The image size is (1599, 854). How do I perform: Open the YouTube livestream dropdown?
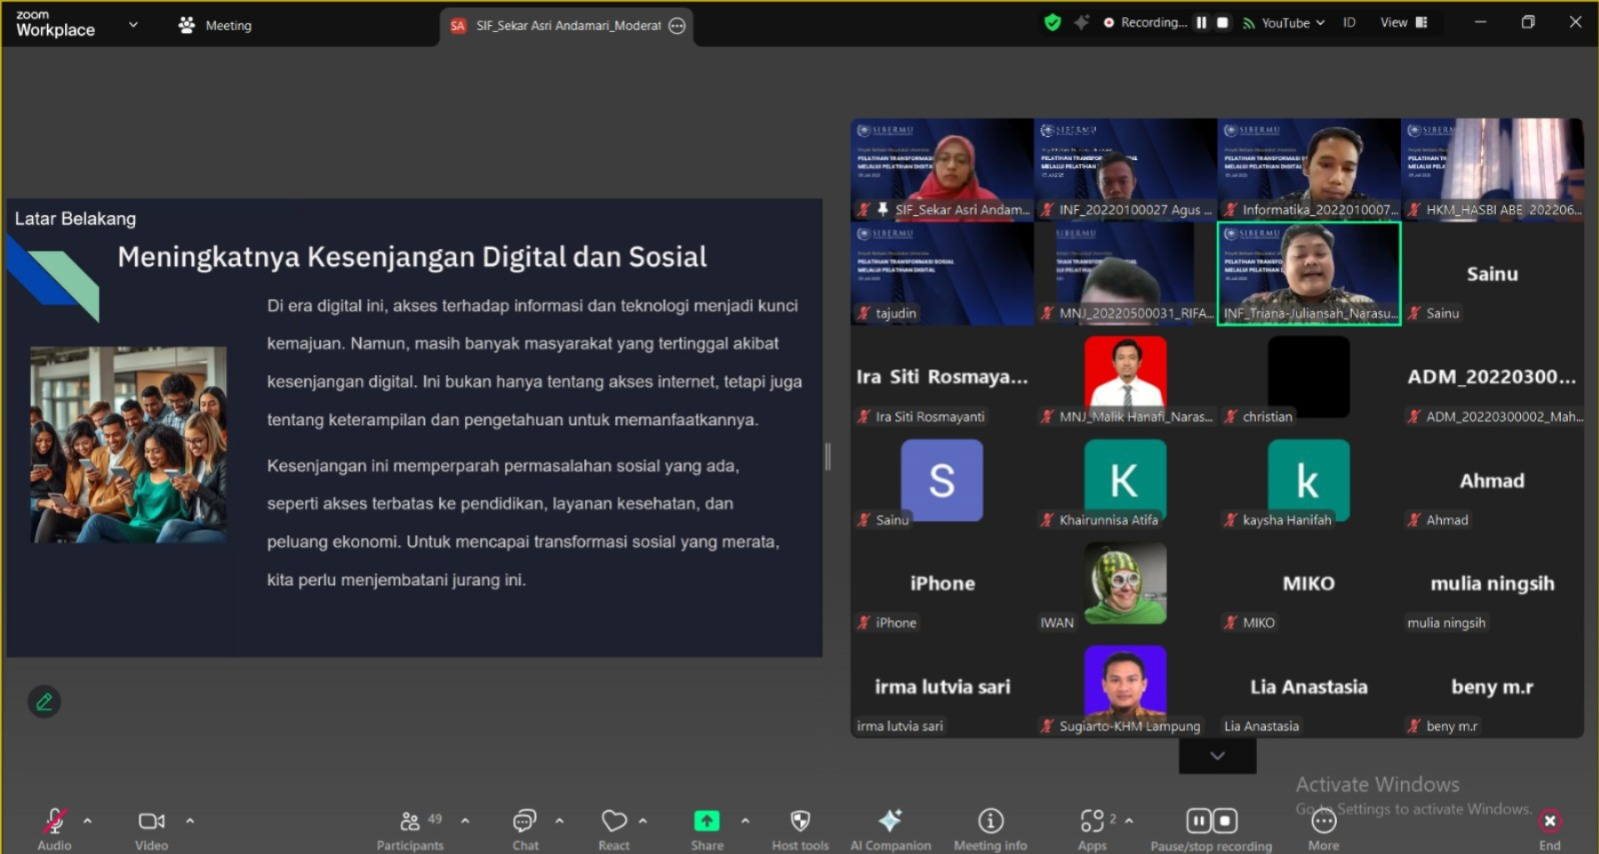(x=1284, y=22)
